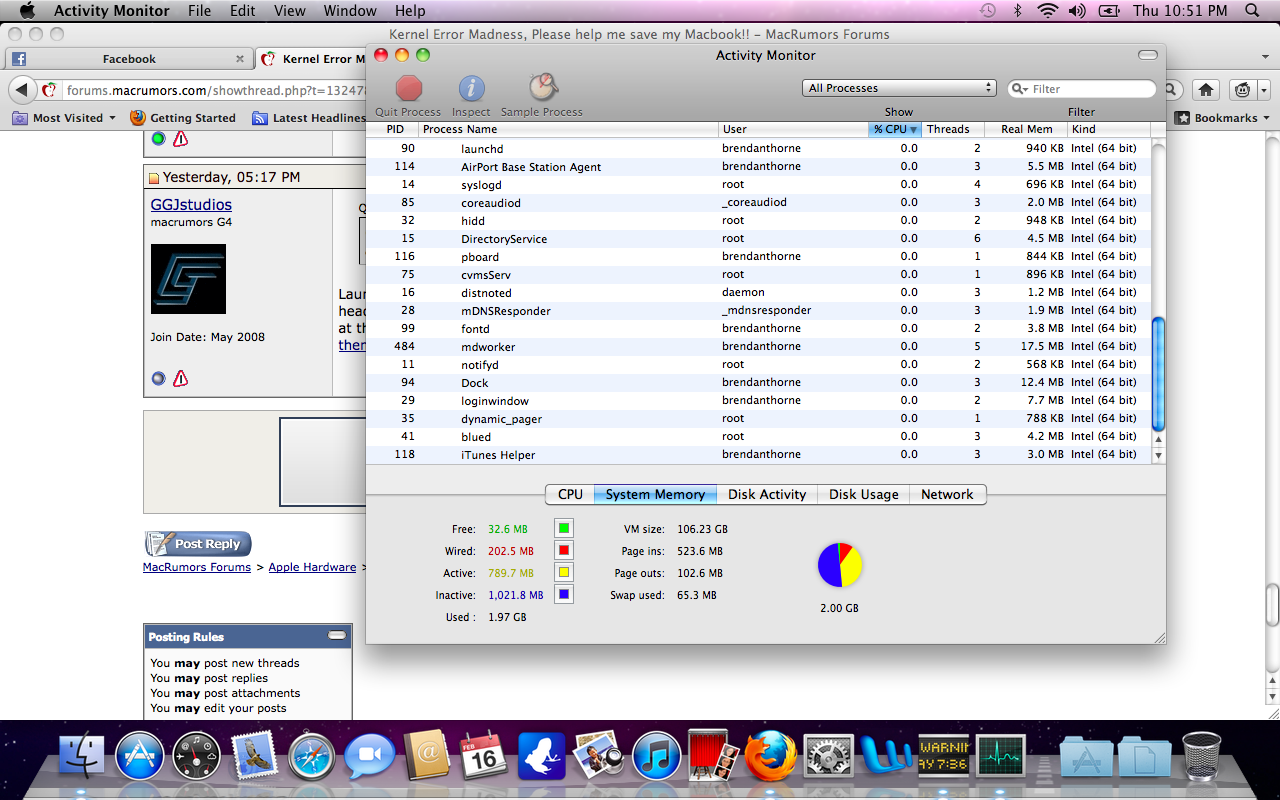Open the Filter search options magnifier
The image size is (1280, 800).
click(1020, 89)
